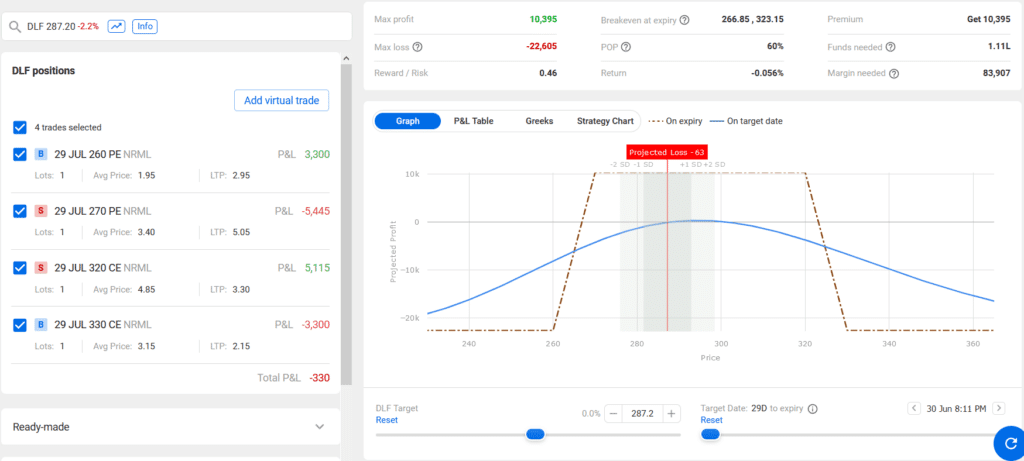1024x461 pixels.
Task: Open the Strategy Chart tab
Action: tap(605, 121)
